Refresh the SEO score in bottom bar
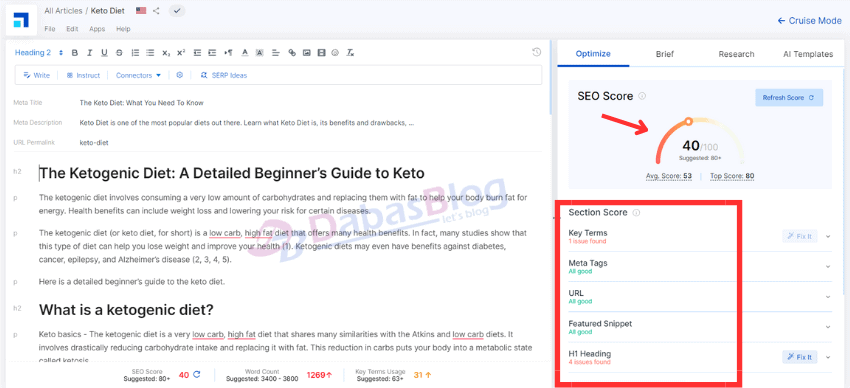 coord(197,374)
